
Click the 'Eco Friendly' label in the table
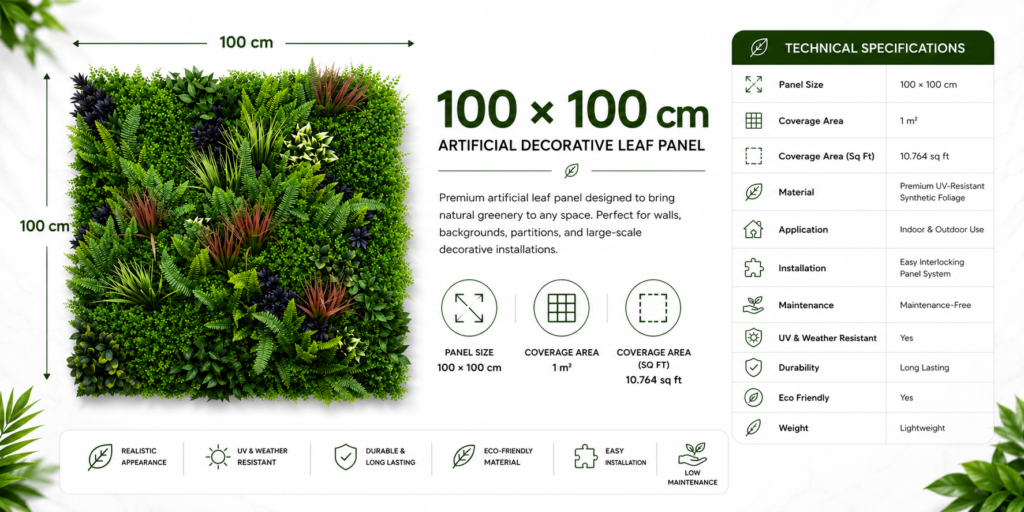(x=804, y=397)
